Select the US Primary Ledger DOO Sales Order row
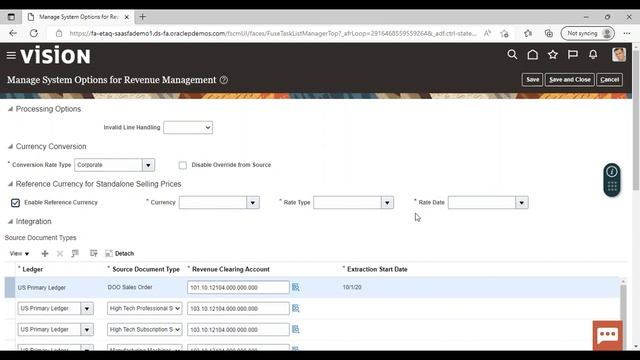The height and width of the screenshot is (360, 640). click(312, 287)
